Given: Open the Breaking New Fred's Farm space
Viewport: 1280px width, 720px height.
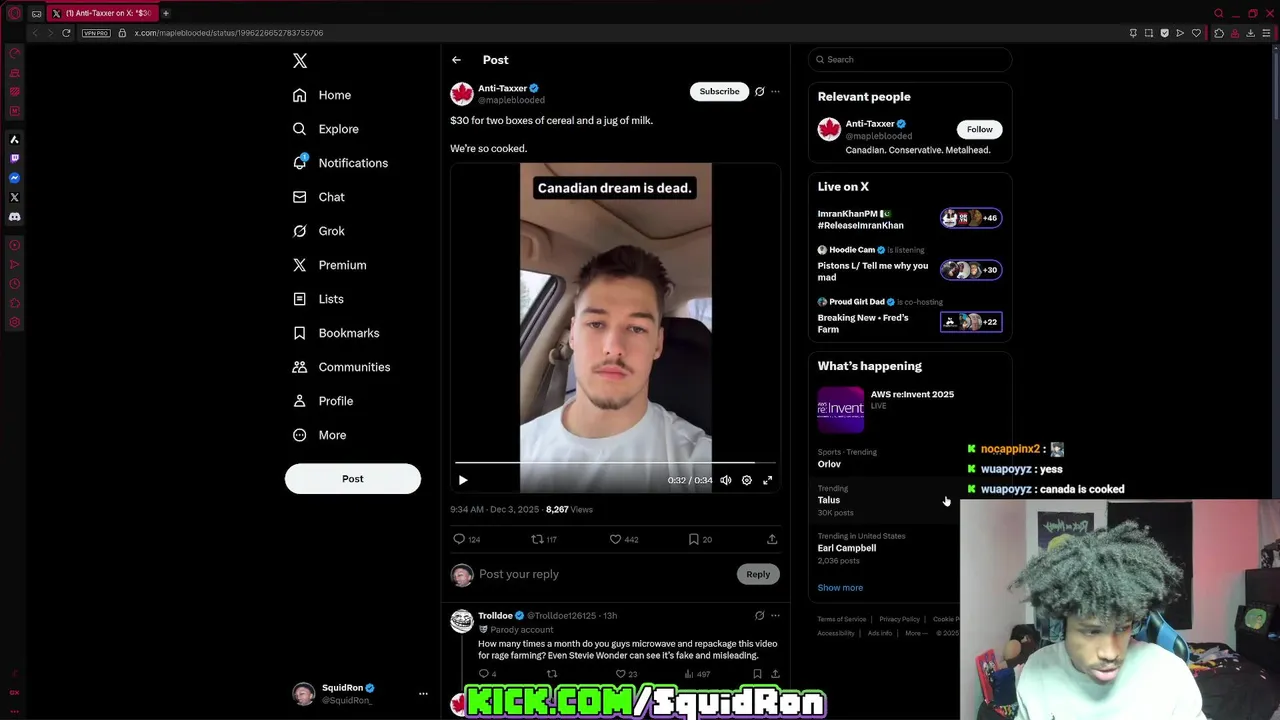Looking at the screenshot, I should click(x=910, y=317).
